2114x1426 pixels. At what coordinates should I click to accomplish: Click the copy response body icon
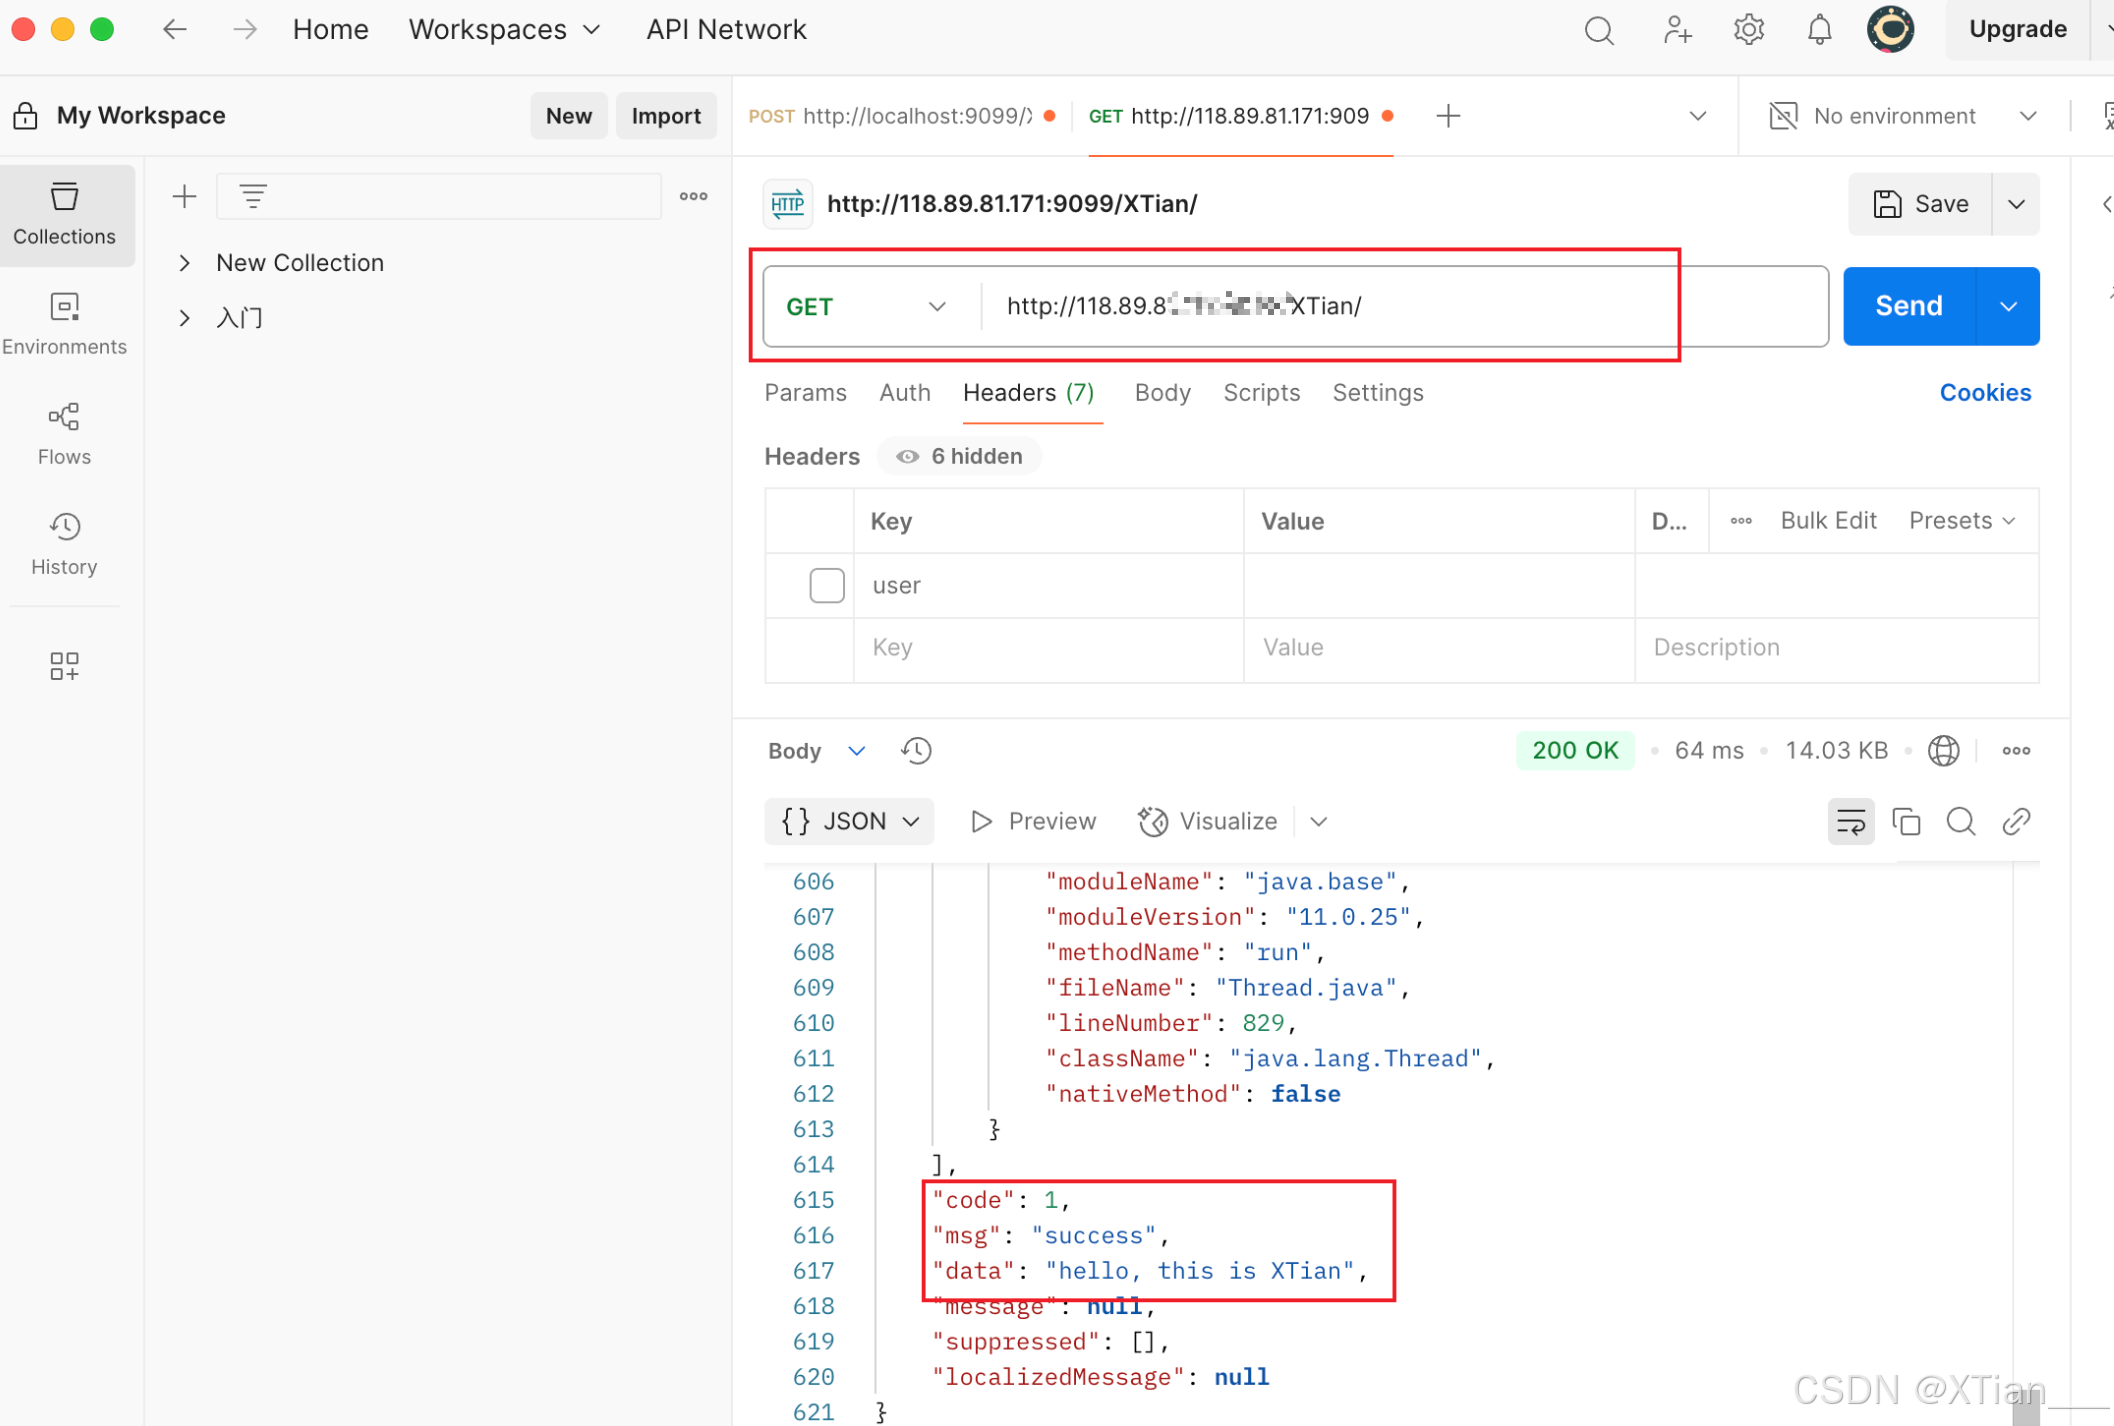1906,821
